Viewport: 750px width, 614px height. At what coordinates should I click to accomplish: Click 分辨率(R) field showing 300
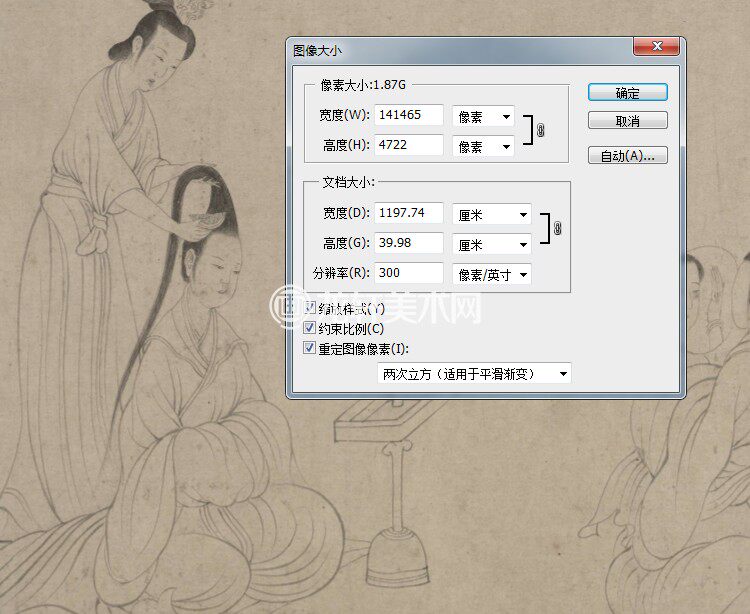coord(409,273)
